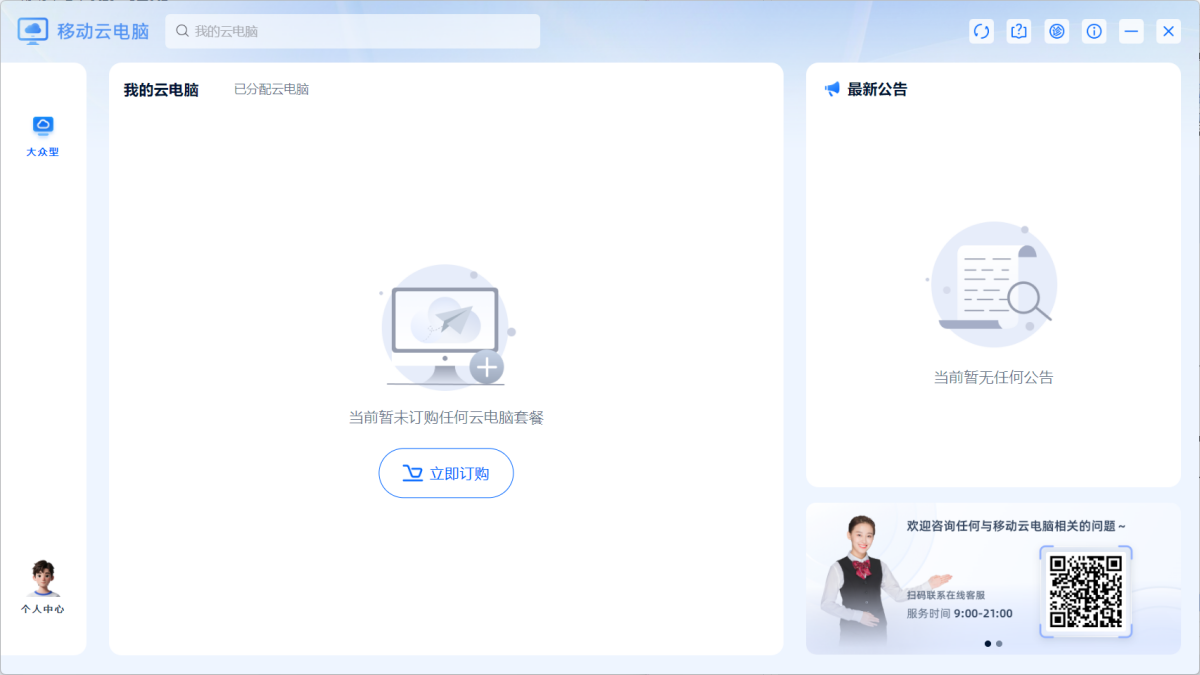
Task: Click the plus badge on the monitor illustration
Action: tap(487, 367)
